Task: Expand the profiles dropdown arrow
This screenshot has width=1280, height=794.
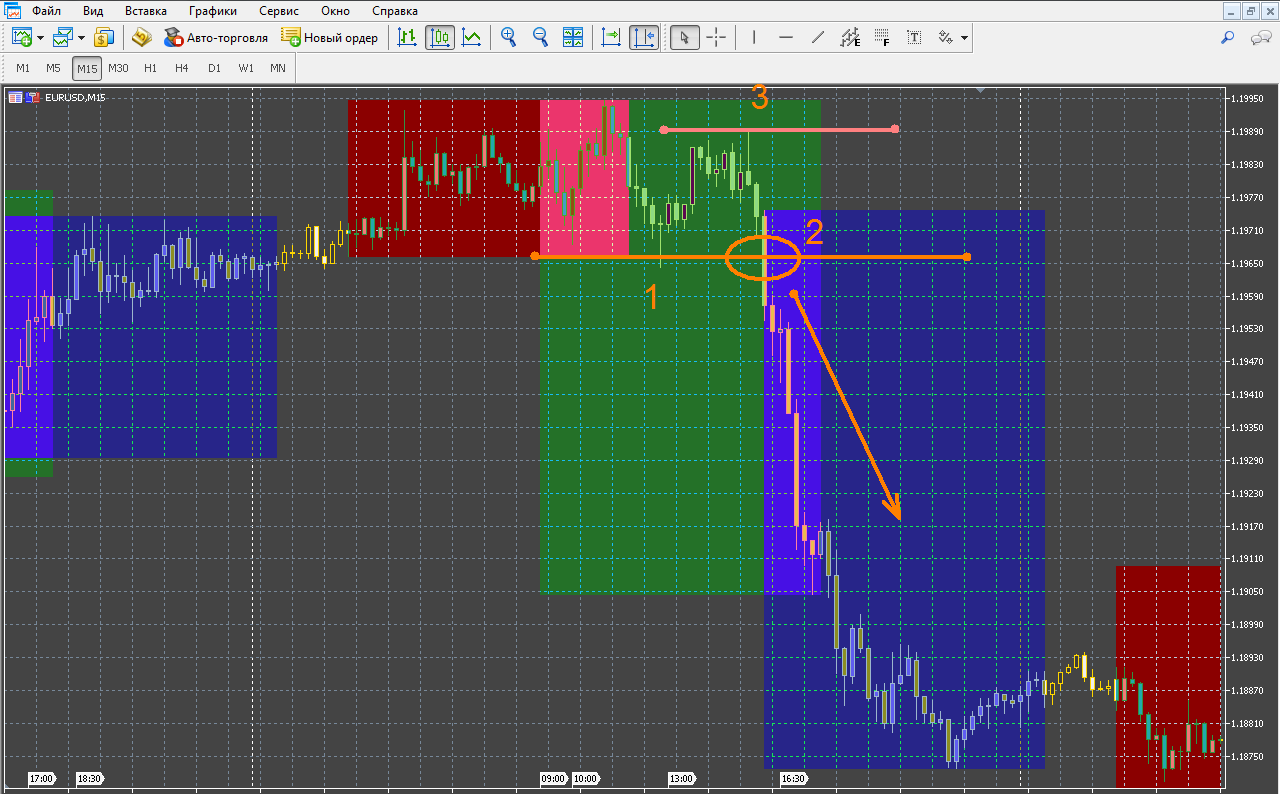Action: point(81,38)
